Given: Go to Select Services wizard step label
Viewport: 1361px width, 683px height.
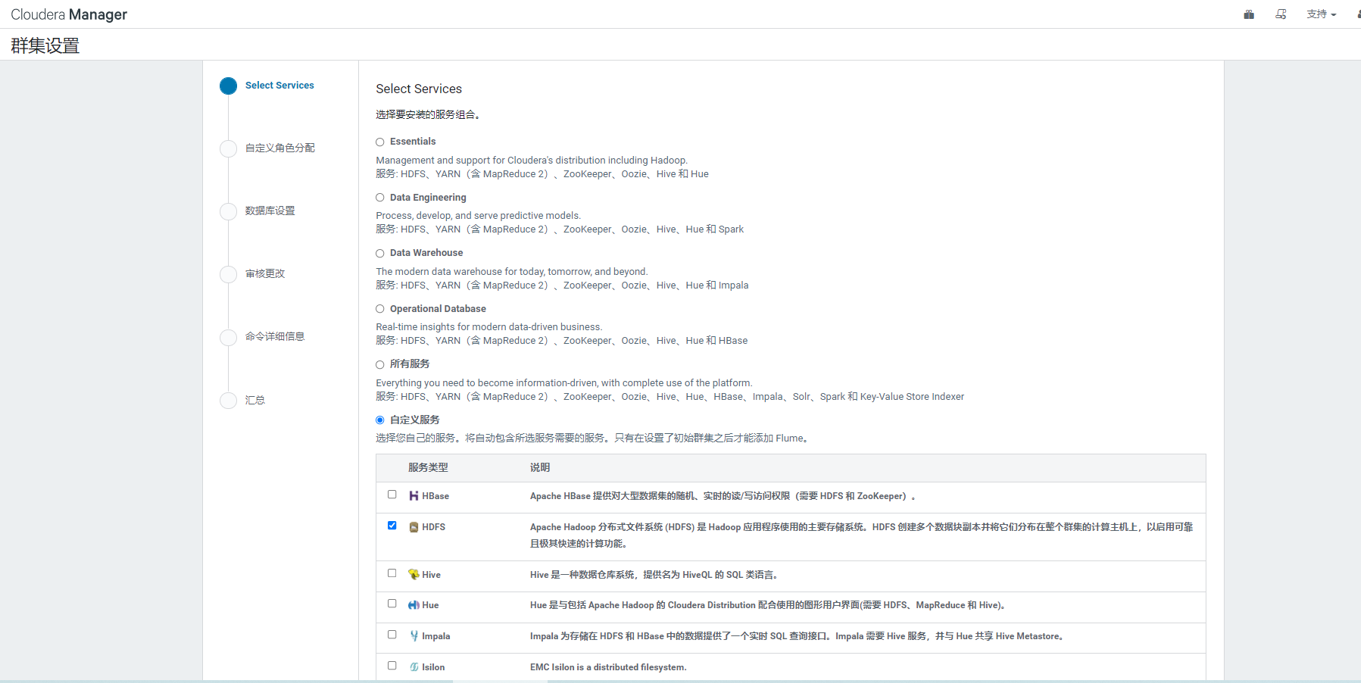Looking at the screenshot, I should (x=279, y=86).
